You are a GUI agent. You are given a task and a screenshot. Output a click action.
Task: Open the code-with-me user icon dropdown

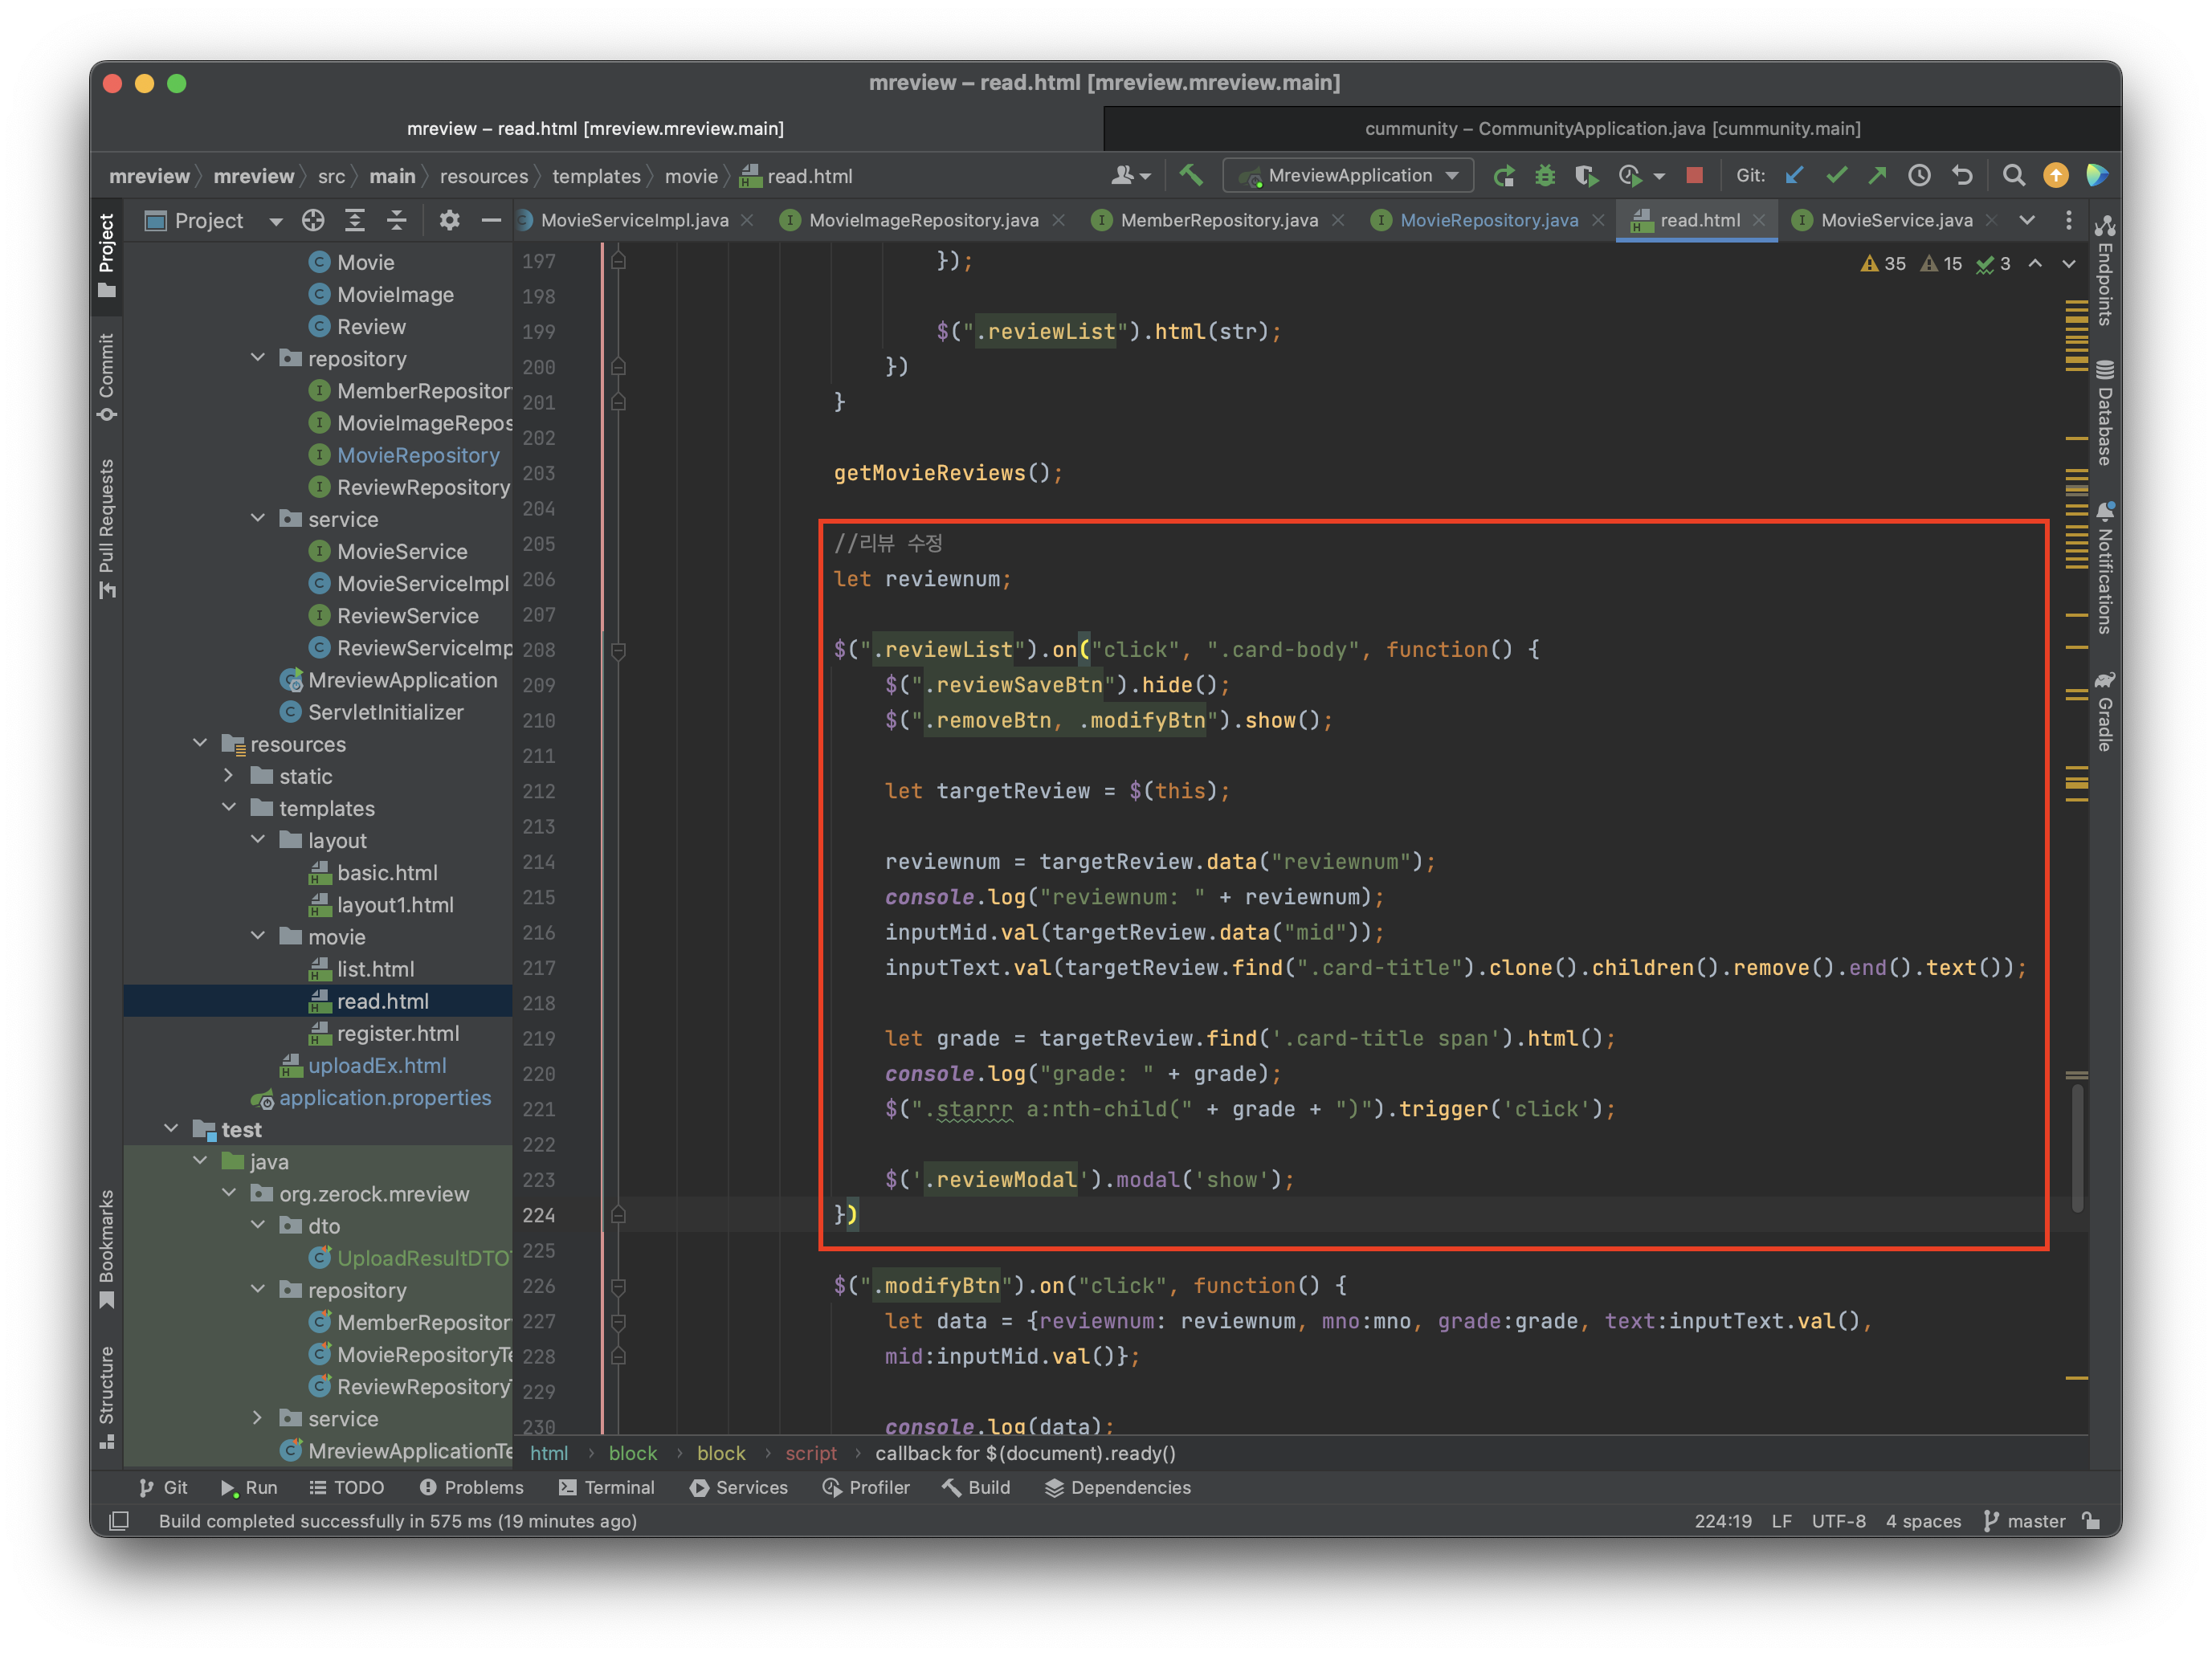coord(1131,176)
